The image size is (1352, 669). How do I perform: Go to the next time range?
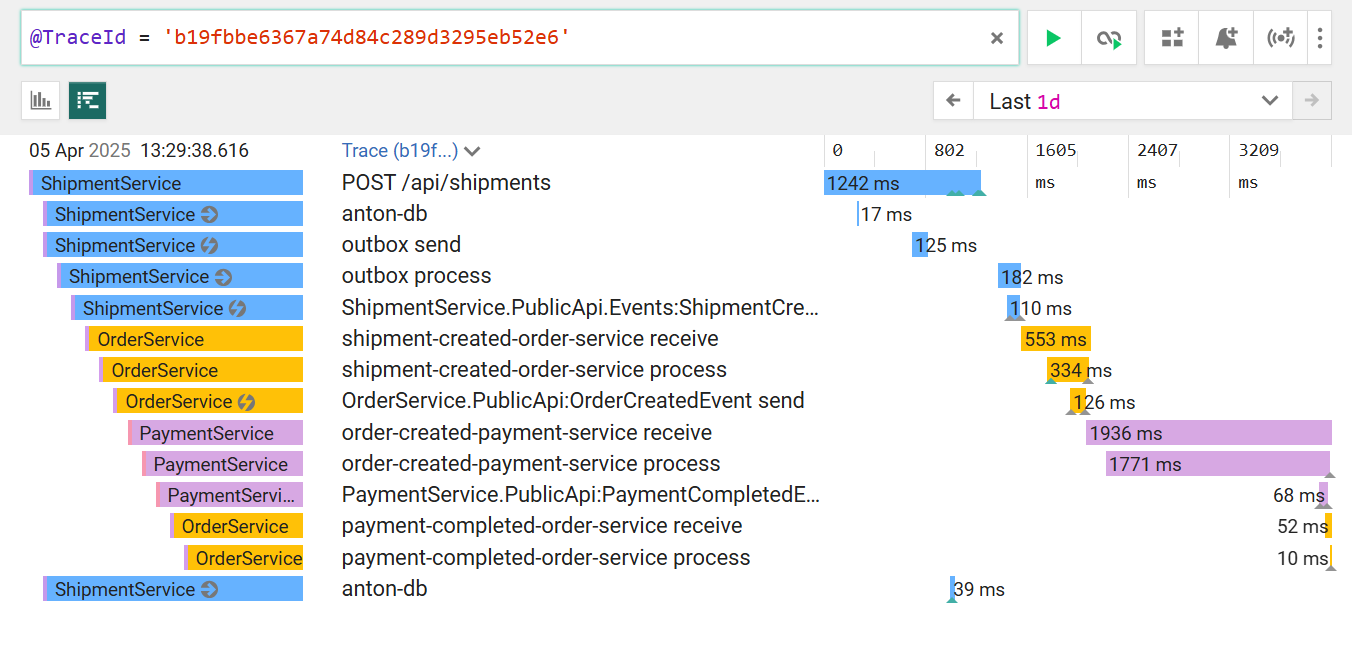pos(1312,101)
